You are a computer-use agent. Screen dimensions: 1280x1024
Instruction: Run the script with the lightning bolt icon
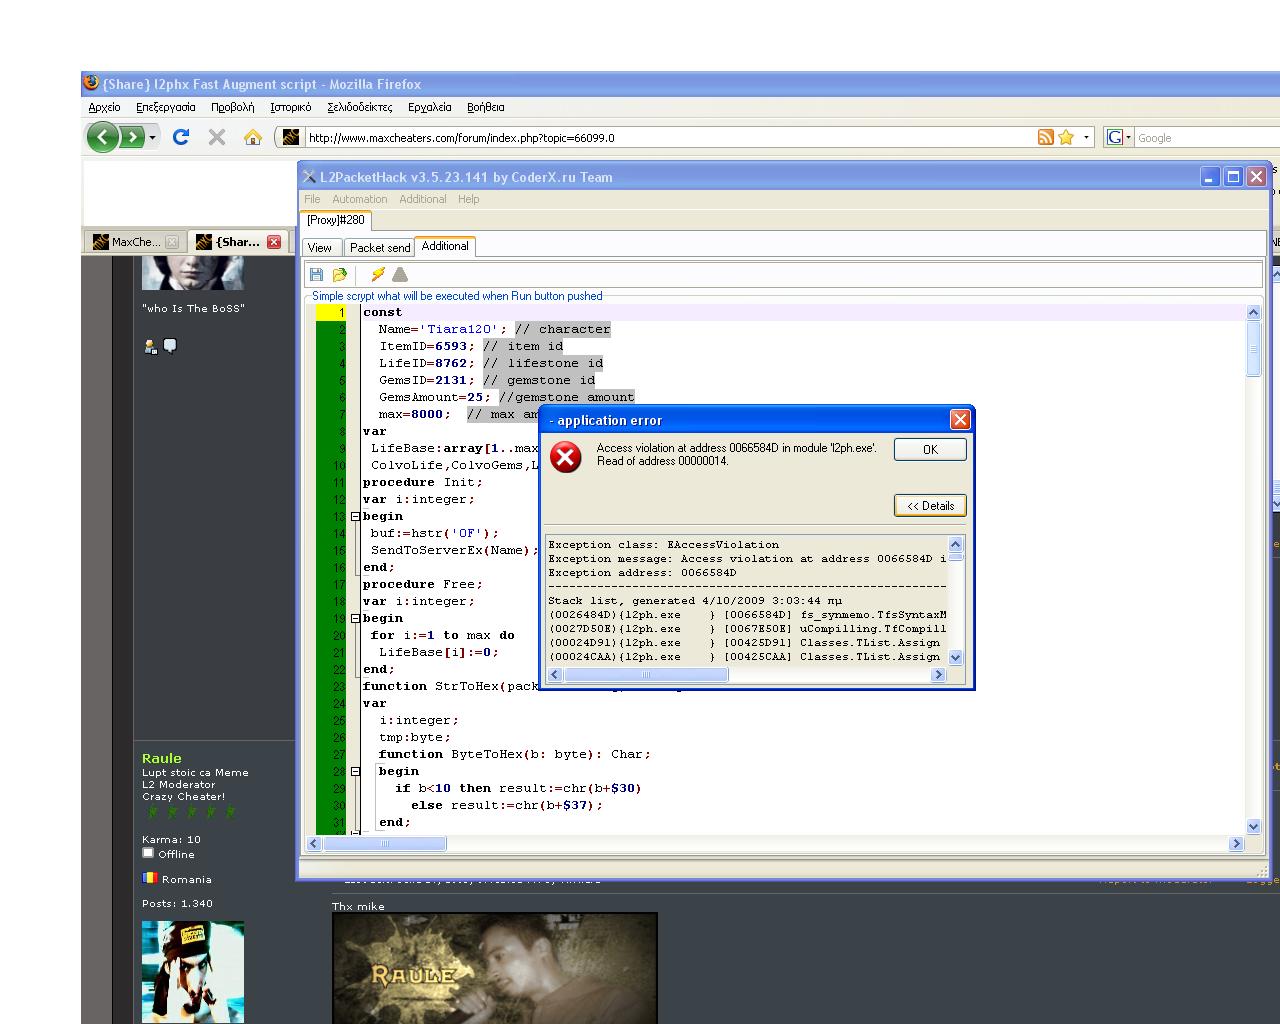coord(378,274)
